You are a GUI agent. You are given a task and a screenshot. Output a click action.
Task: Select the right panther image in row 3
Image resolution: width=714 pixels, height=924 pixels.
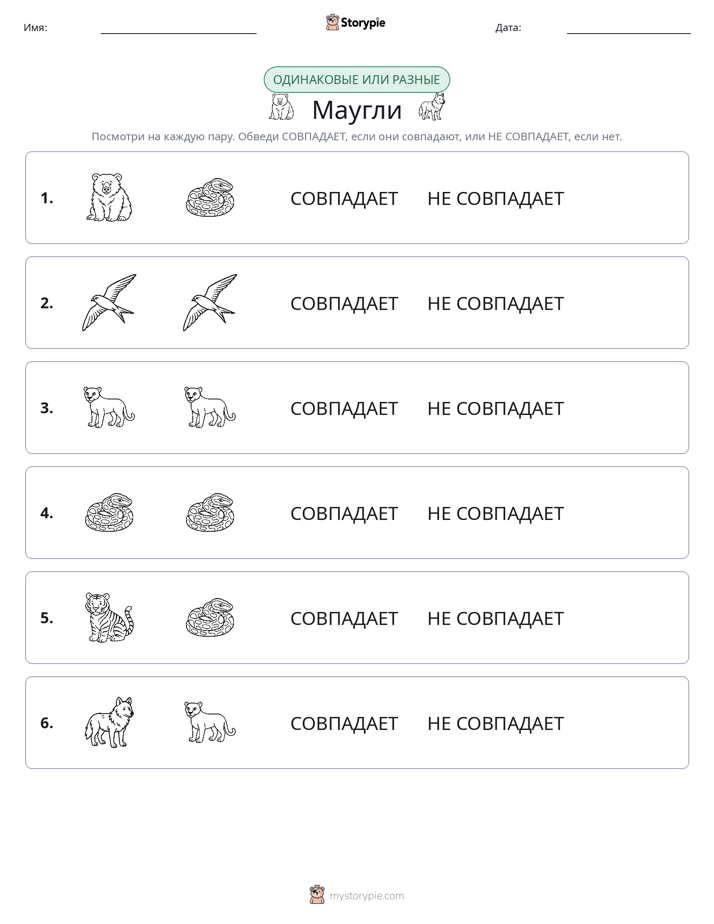pyautogui.click(x=210, y=407)
